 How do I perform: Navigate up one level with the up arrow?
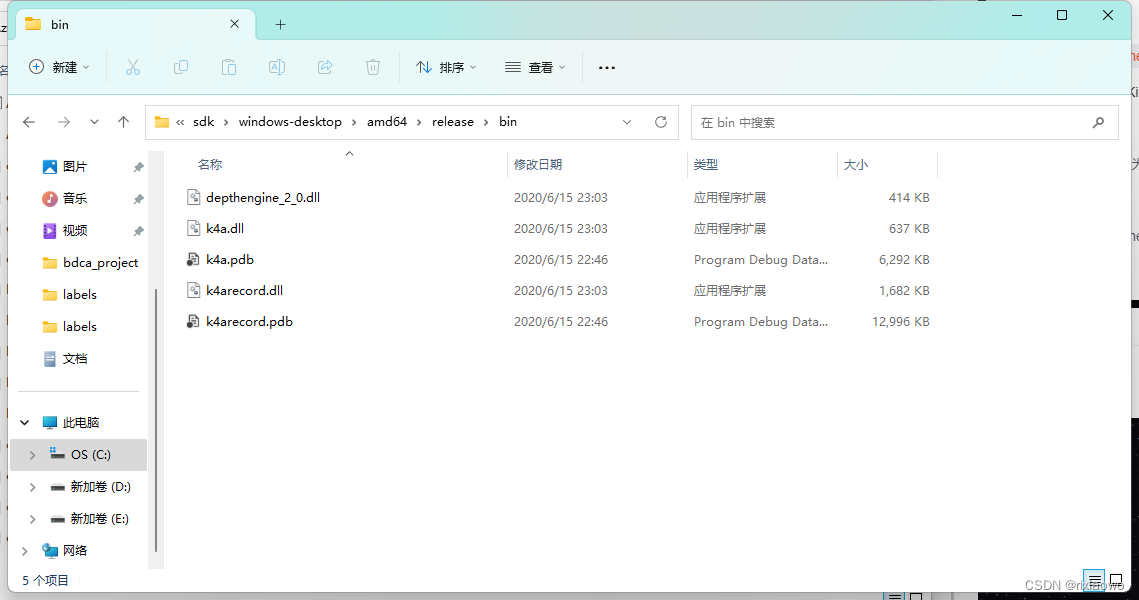point(123,121)
